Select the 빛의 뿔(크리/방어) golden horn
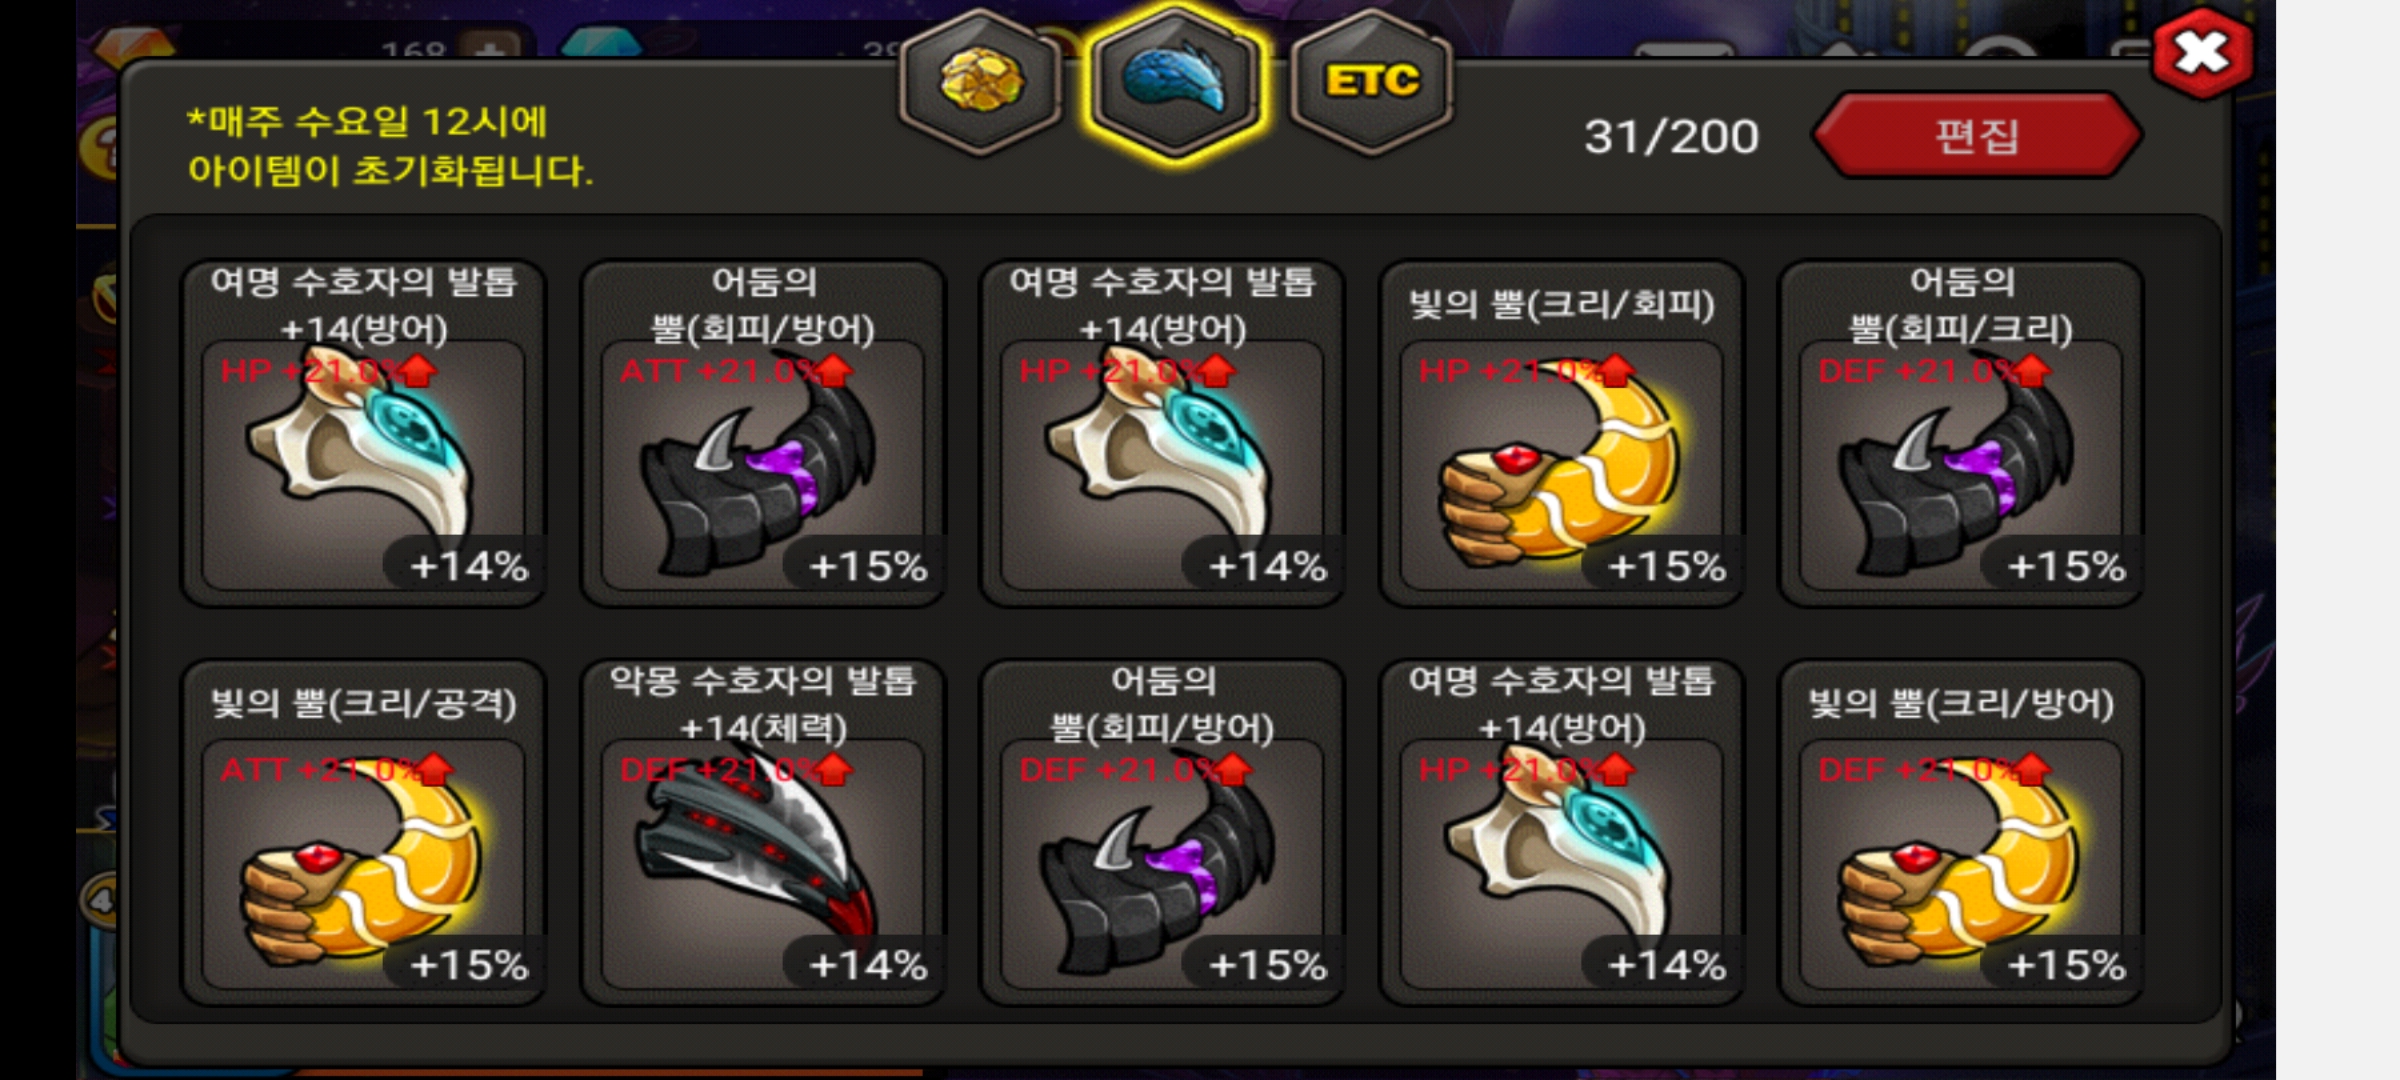The width and height of the screenshot is (2400, 1080). pyautogui.click(x=1961, y=832)
